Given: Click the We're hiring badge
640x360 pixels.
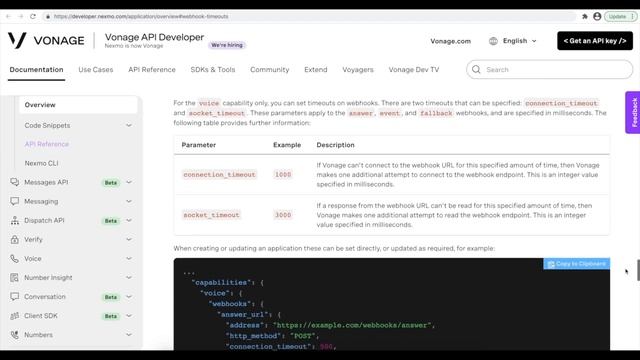Looking at the screenshot, I should point(227,45).
